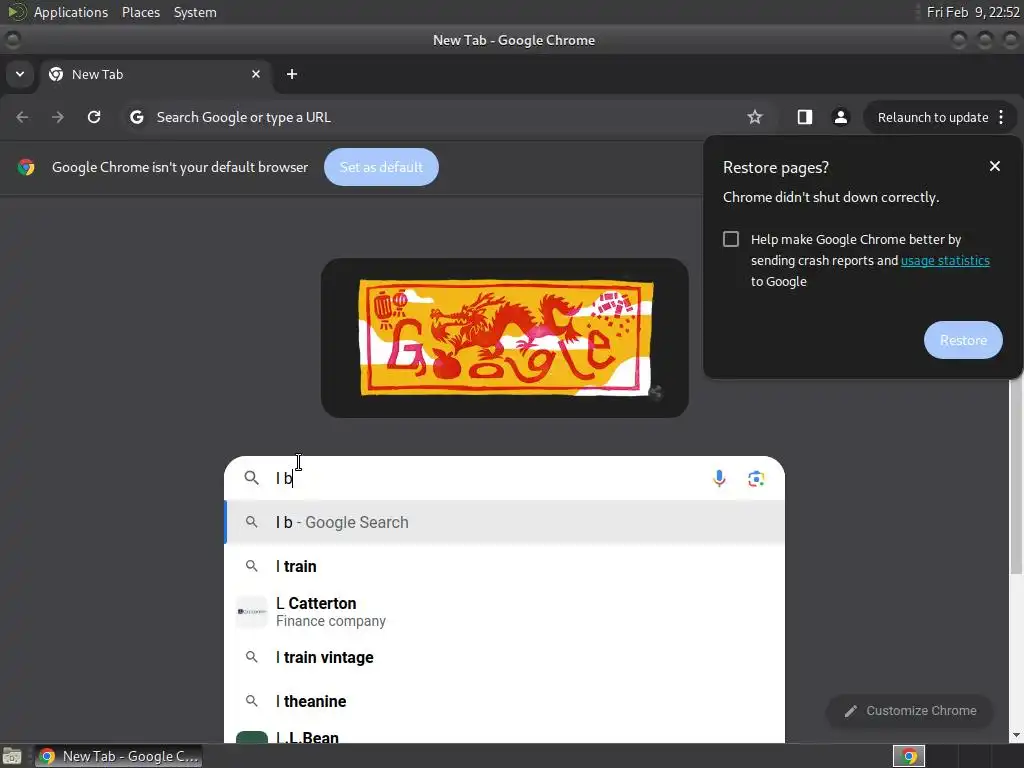Click the scrollbar down arrow

1016,735
